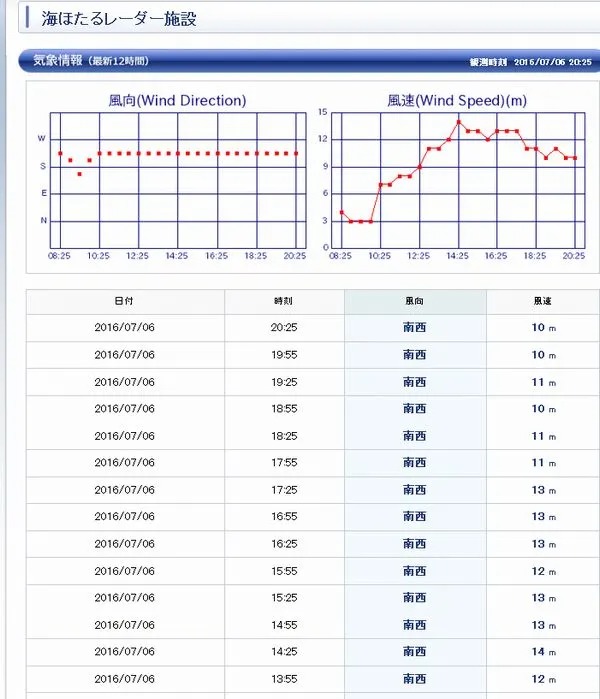Viewport: 600px width, 699px height.
Task: Click the date cell in the 16:25 row
Action: click(x=125, y=544)
